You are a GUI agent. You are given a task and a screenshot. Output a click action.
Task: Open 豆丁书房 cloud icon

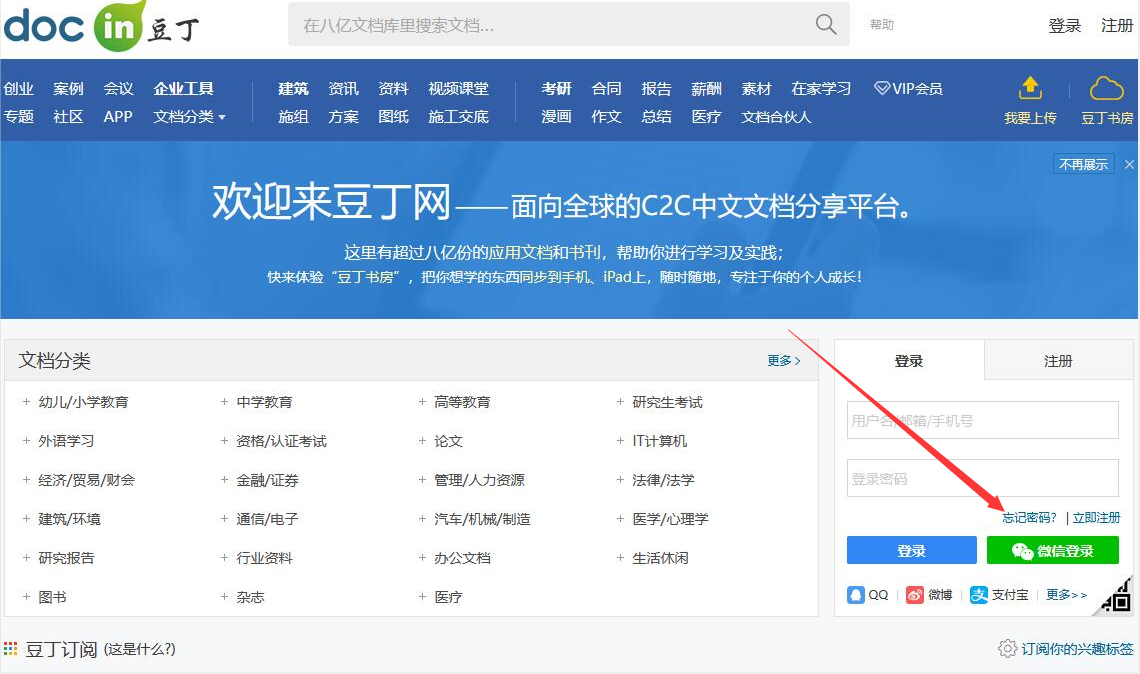[x=1107, y=88]
